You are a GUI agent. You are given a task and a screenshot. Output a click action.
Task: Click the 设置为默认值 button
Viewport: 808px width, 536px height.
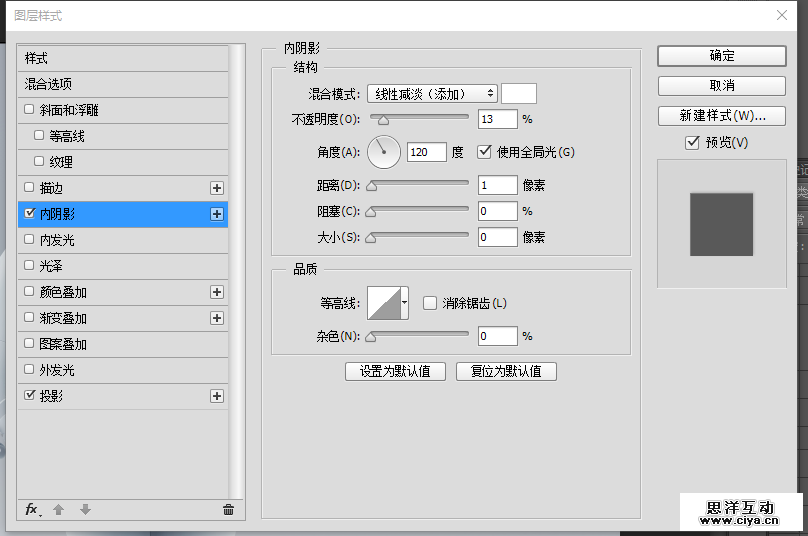click(x=395, y=371)
